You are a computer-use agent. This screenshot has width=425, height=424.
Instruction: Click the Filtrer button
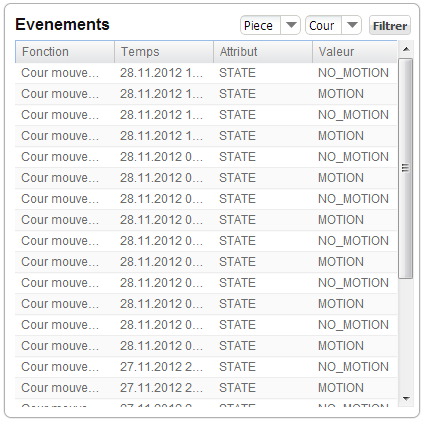(390, 26)
